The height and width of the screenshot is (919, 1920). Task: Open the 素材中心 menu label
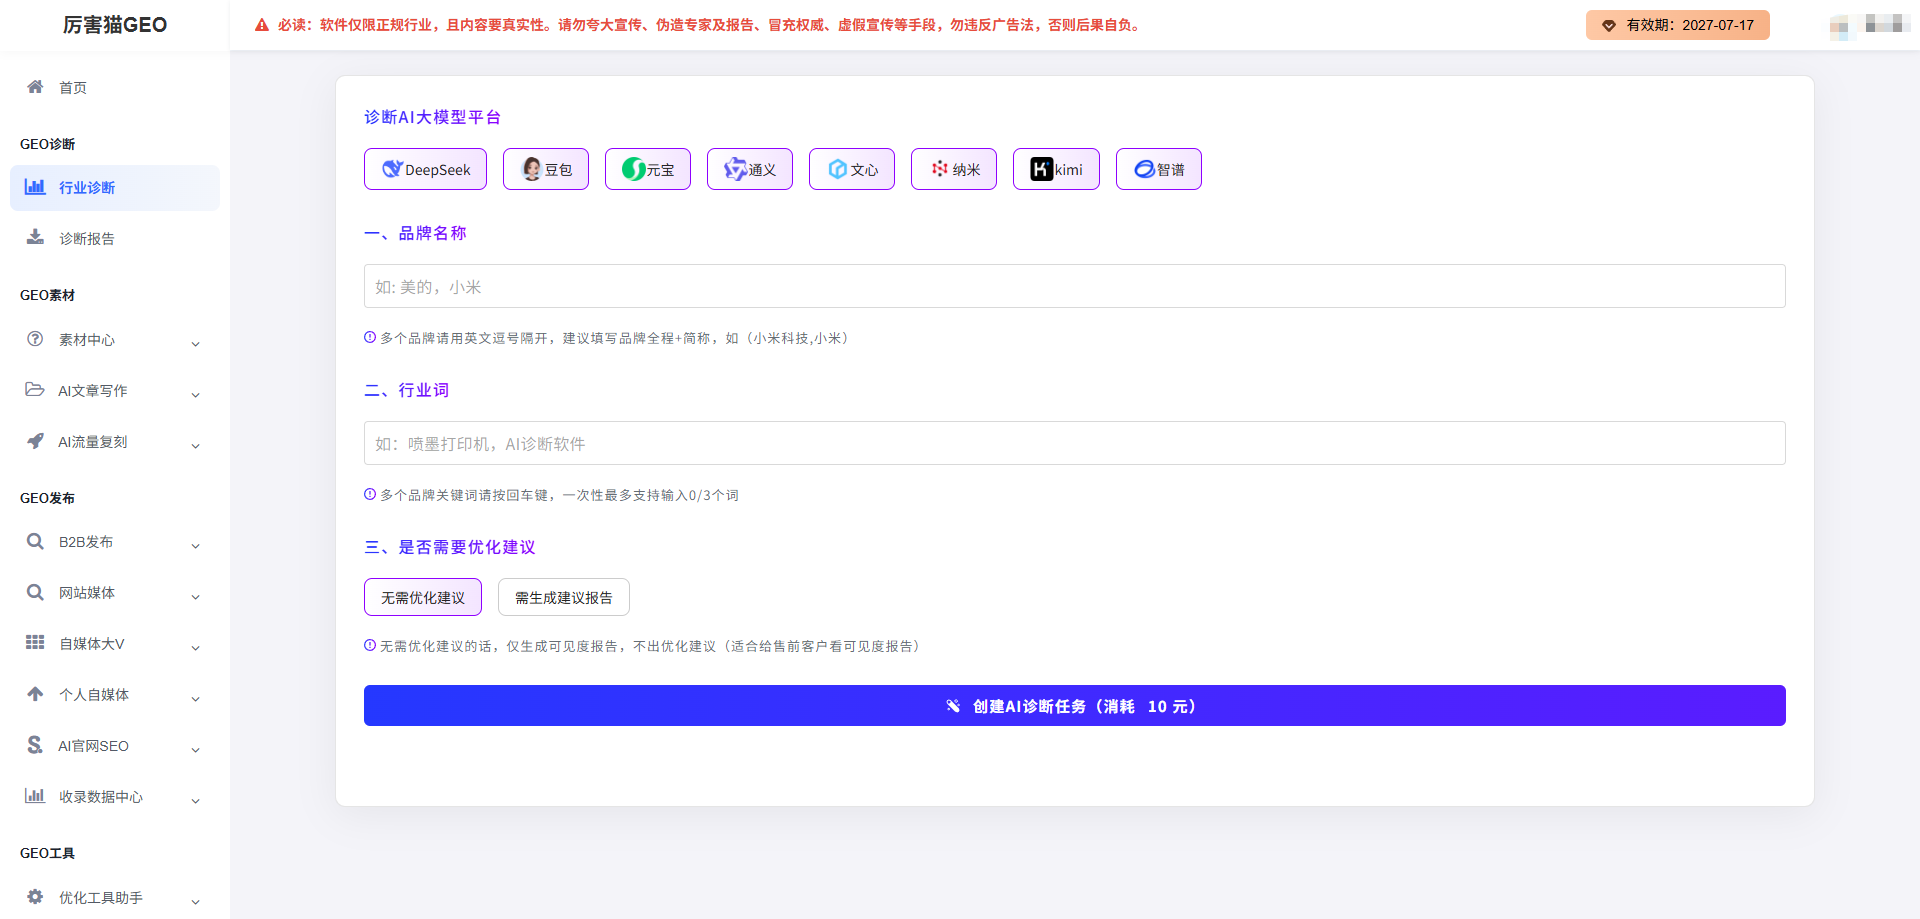click(87, 340)
